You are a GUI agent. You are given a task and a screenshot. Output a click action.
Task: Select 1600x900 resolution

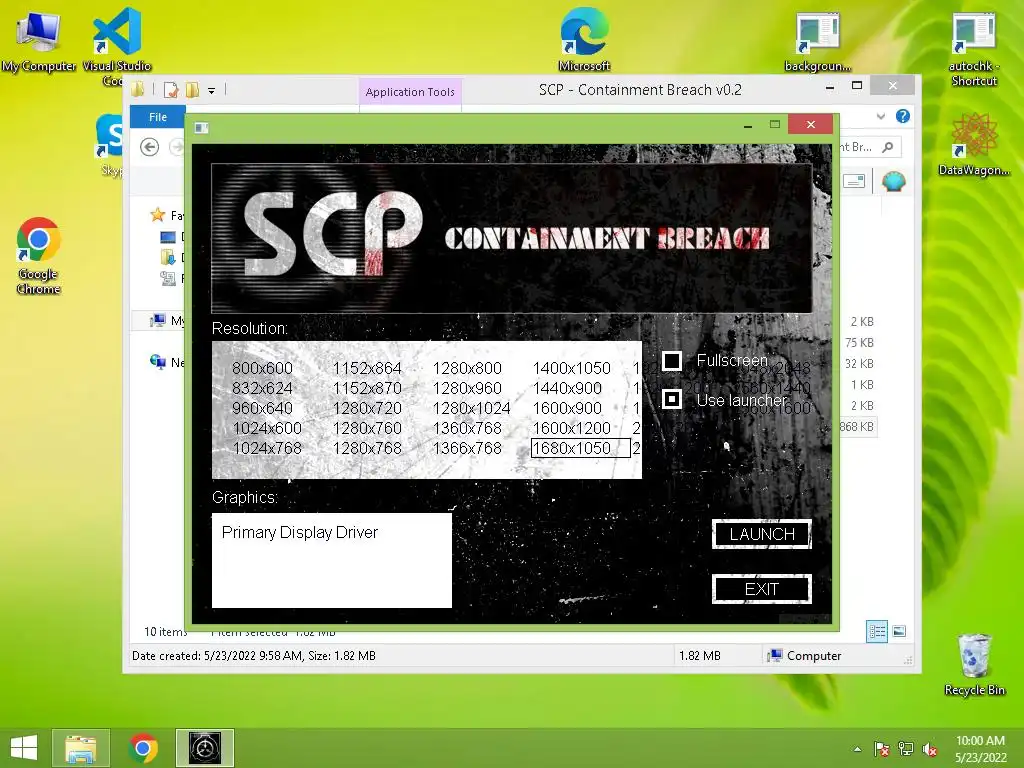[567, 408]
